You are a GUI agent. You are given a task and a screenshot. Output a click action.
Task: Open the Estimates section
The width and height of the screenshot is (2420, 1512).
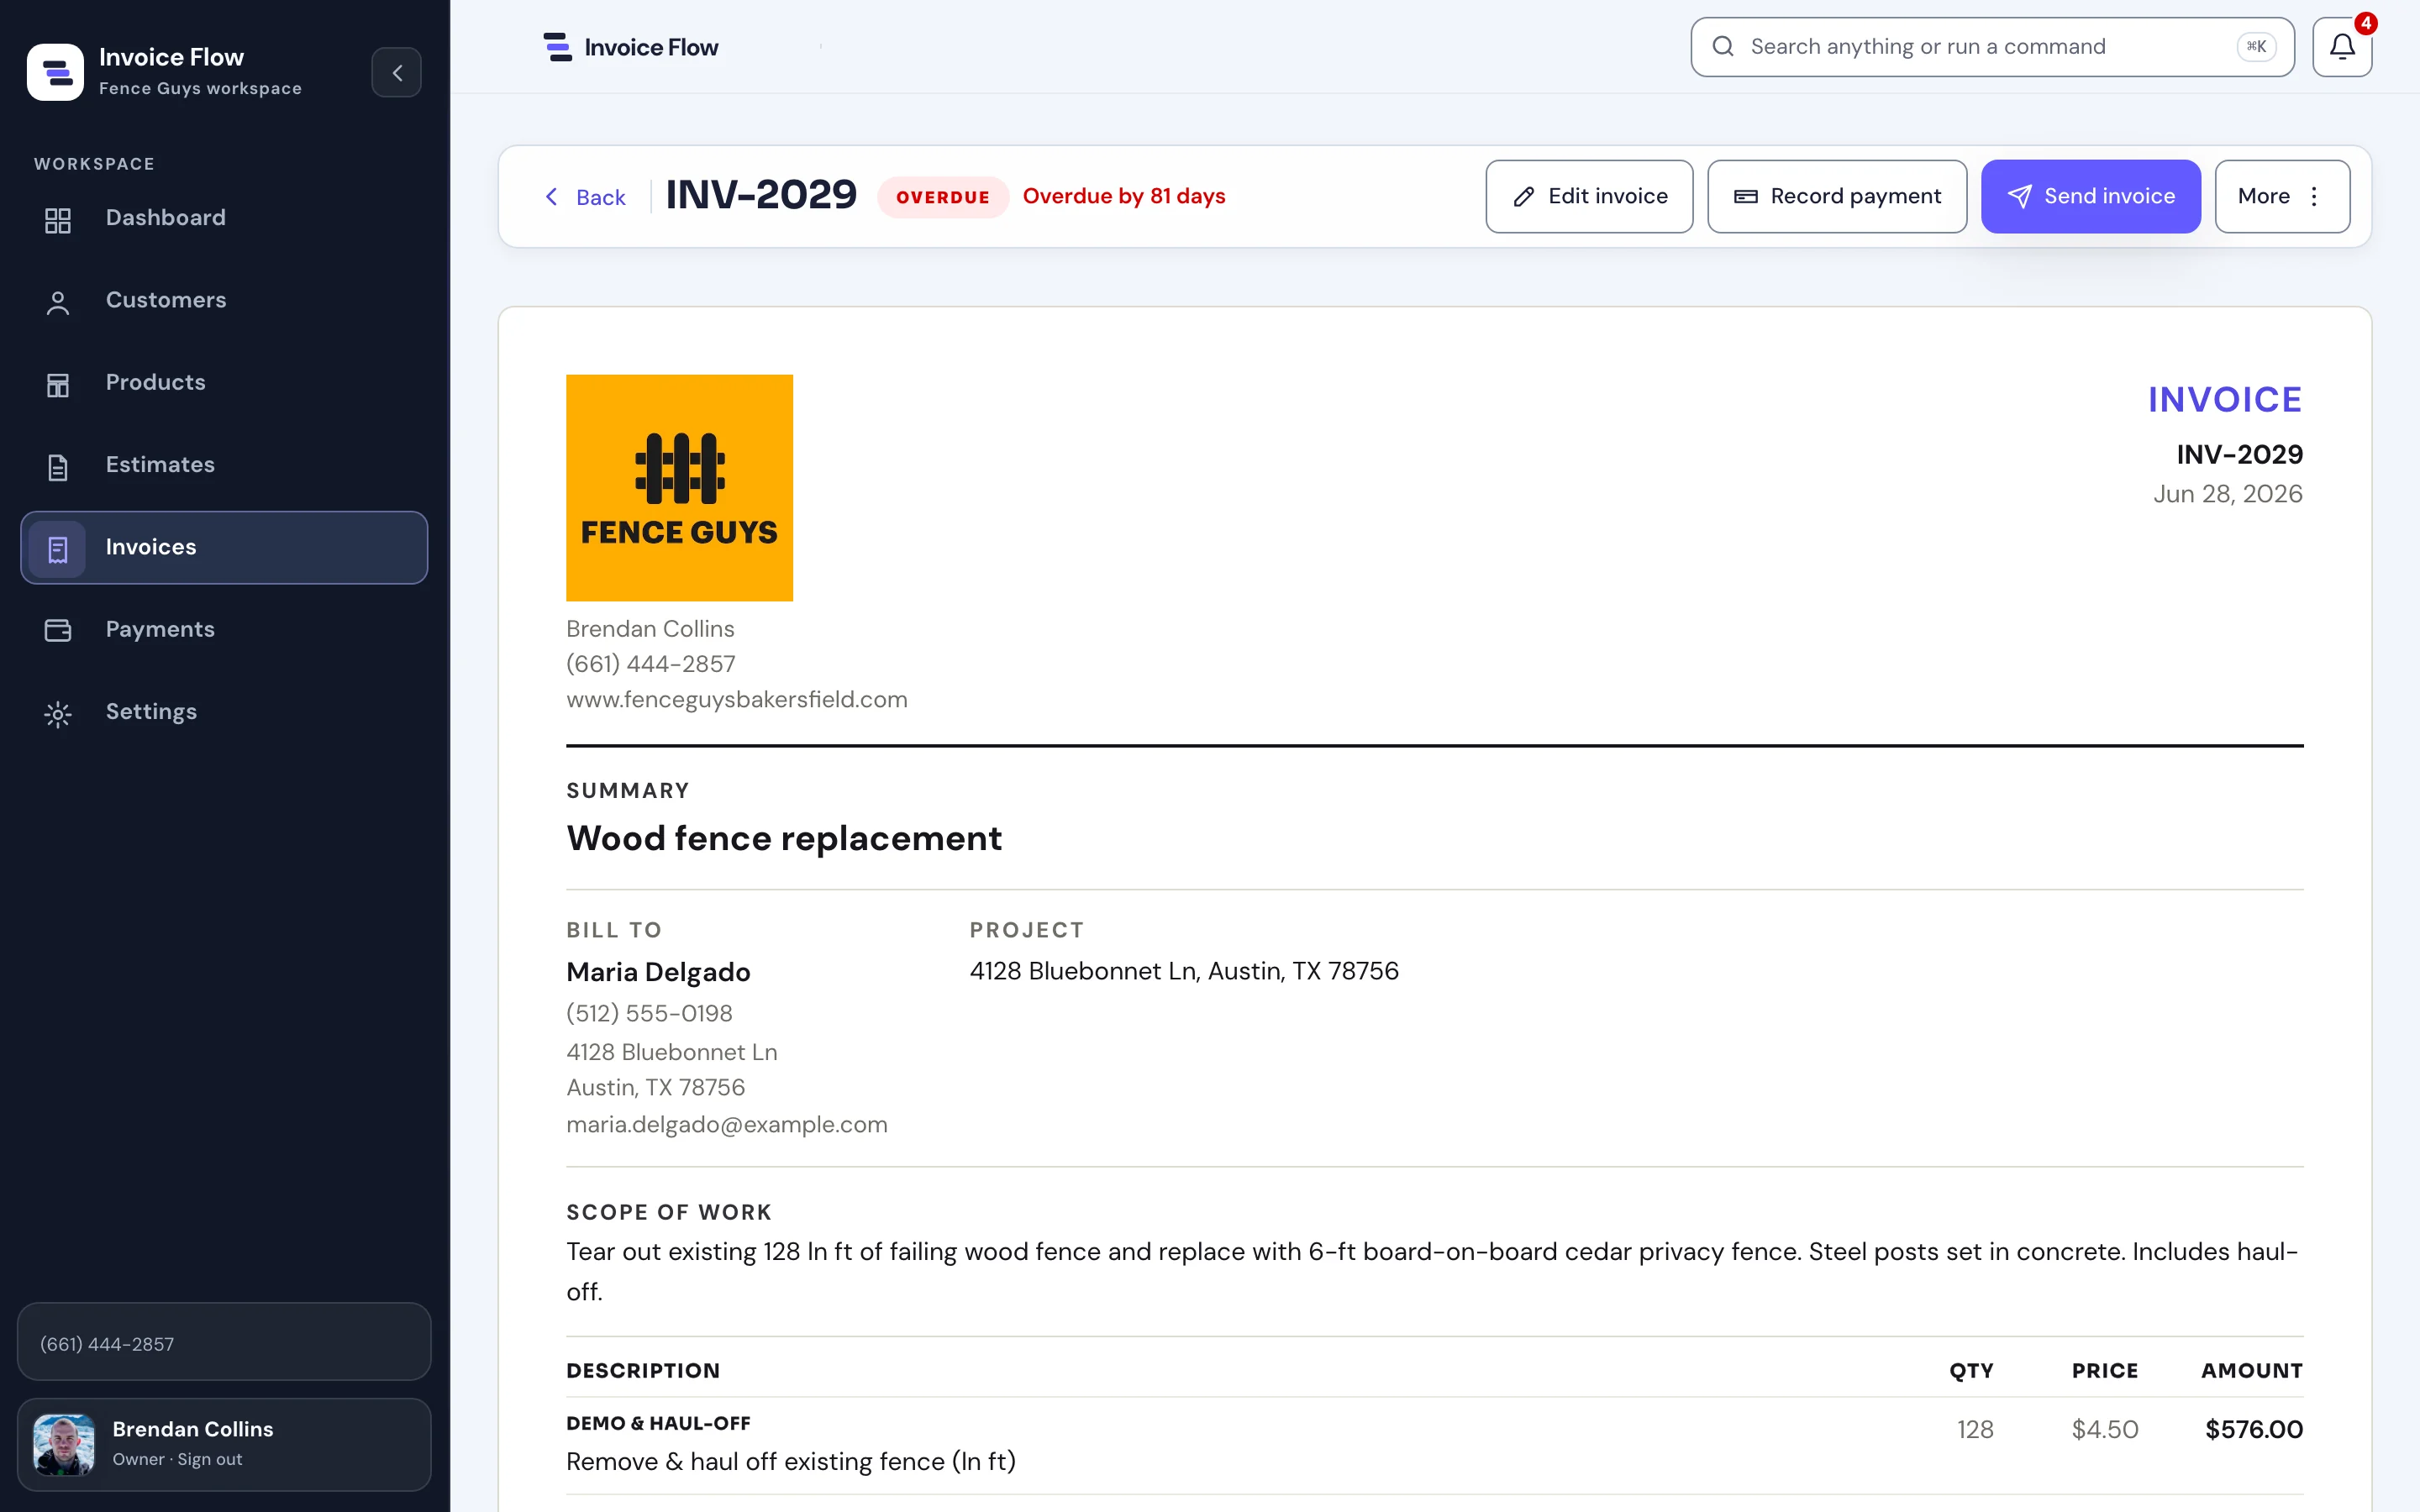(x=224, y=465)
